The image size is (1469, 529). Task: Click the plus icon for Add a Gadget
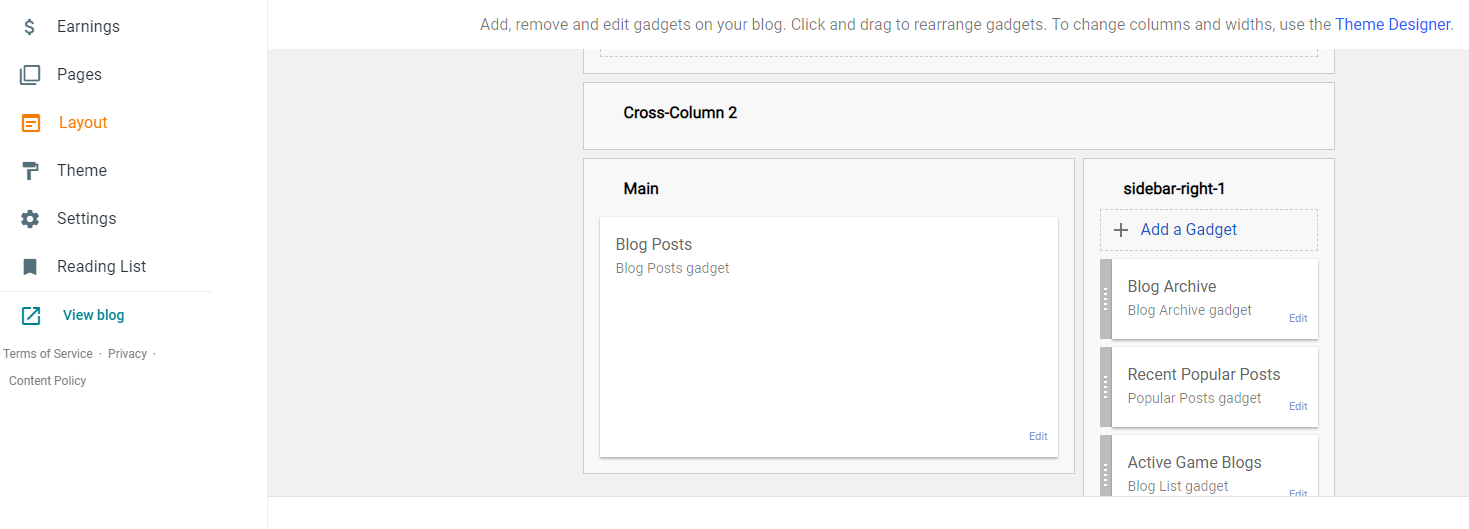(1121, 230)
